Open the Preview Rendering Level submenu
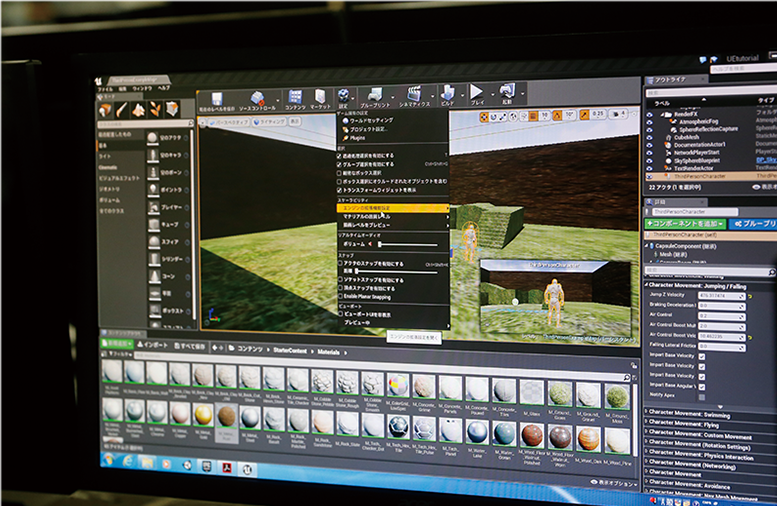 click(x=392, y=225)
